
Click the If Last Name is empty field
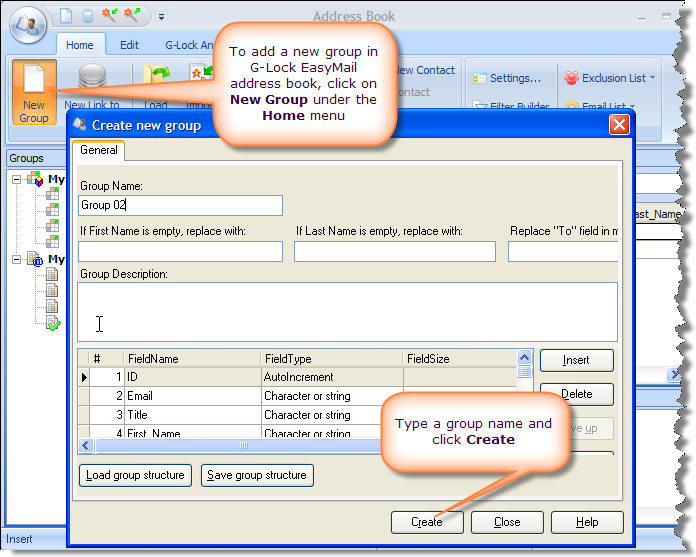(x=395, y=252)
